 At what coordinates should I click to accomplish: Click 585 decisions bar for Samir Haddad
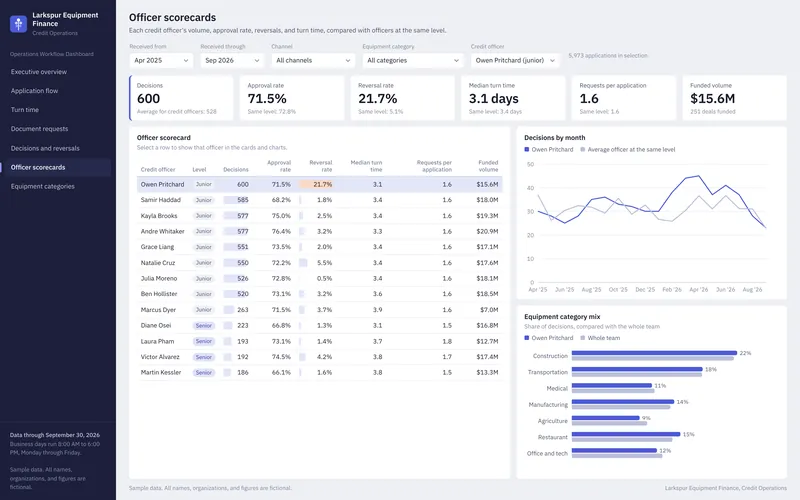tap(236, 200)
